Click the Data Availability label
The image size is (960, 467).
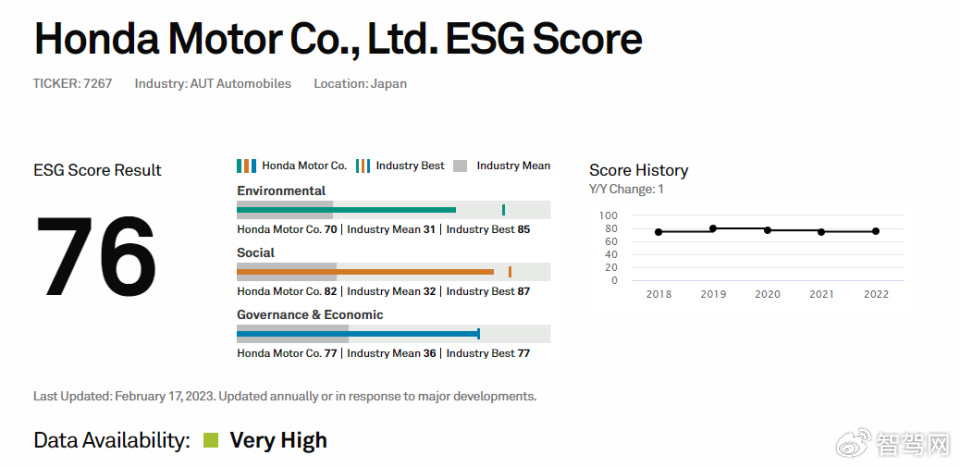coord(112,440)
